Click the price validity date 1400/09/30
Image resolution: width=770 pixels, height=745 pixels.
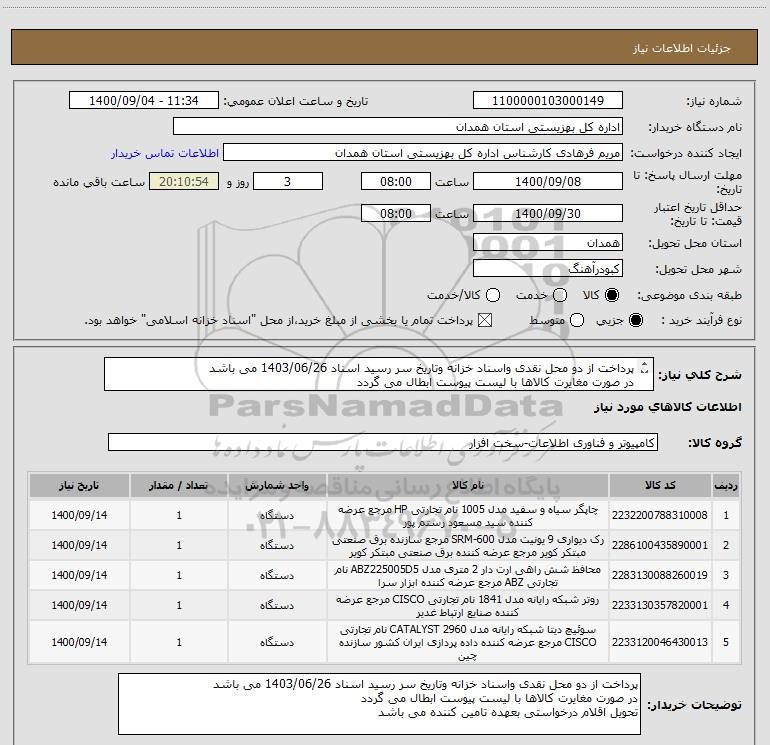coord(548,213)
